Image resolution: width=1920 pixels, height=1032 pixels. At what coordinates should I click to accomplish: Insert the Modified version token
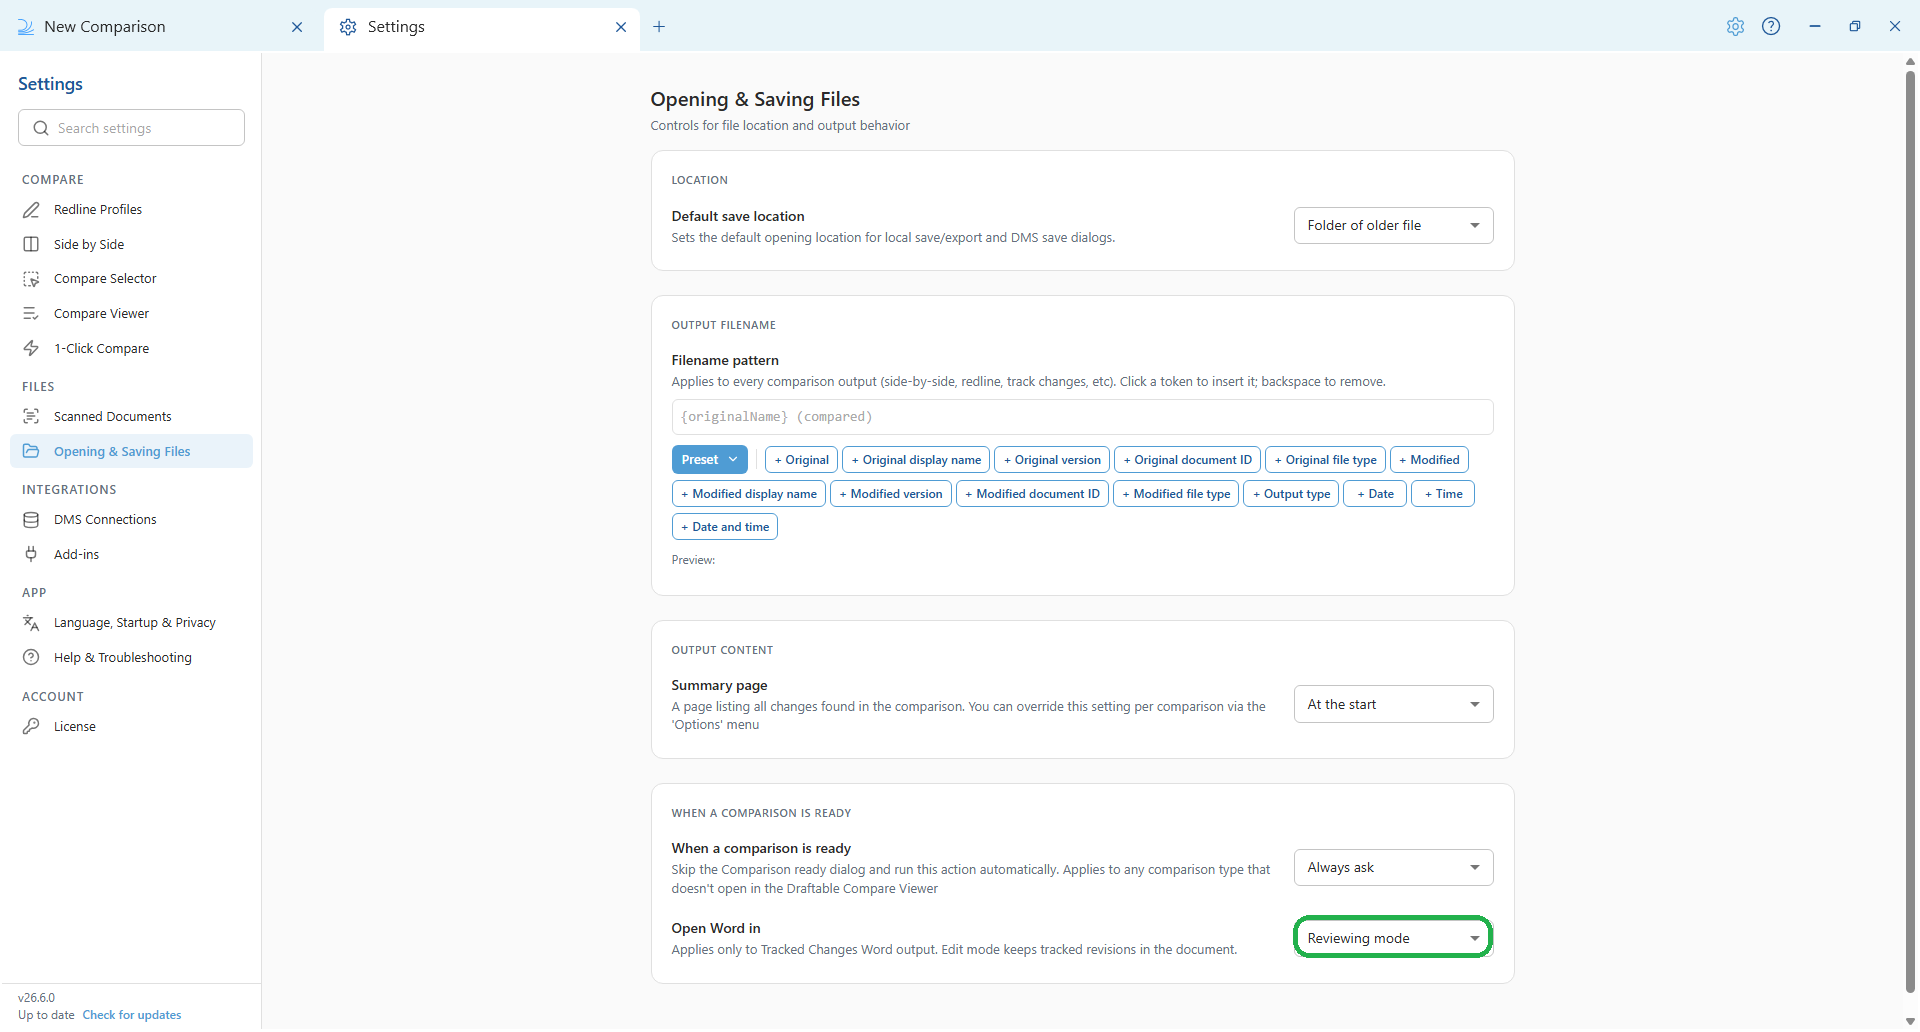pyautogui.click(x=891, y=494)
